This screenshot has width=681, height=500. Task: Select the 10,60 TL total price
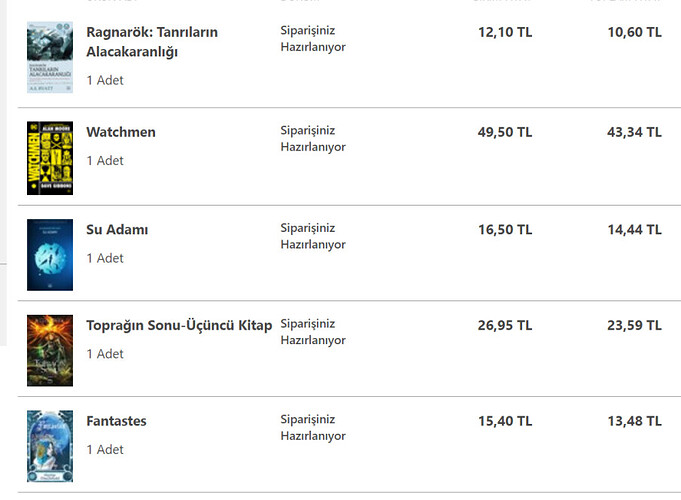point(634,32)
